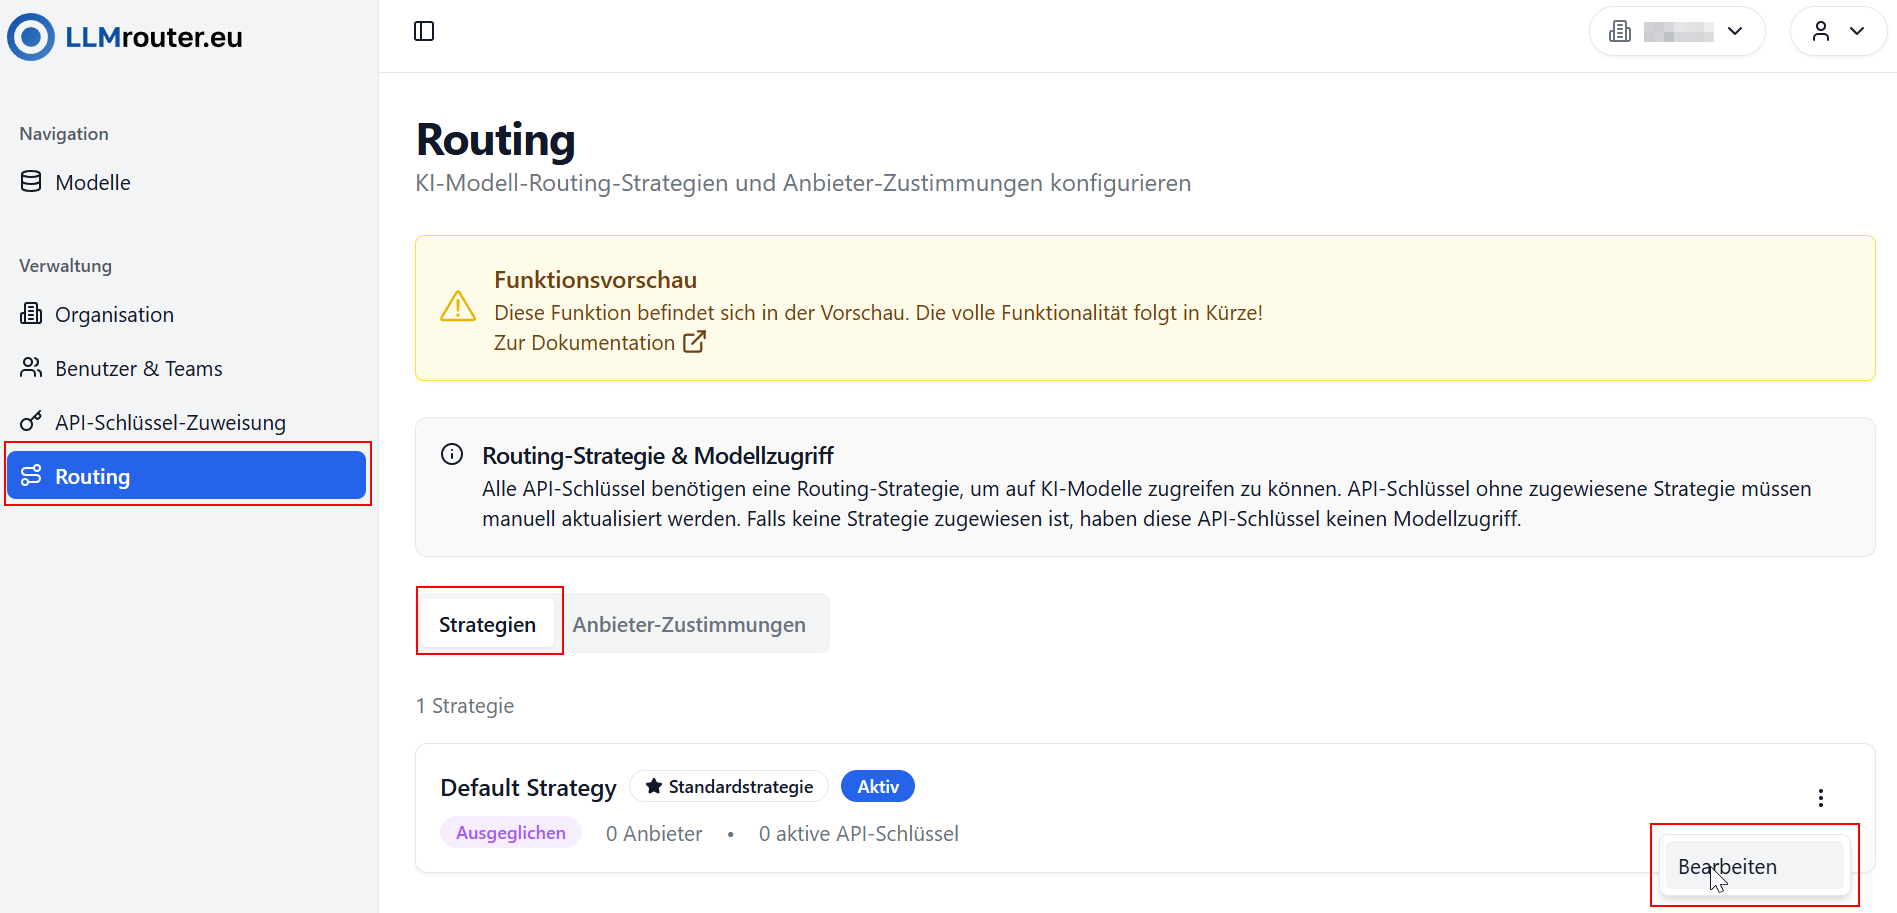Click the LLMrouter.eu logo
This screenshot has height=913, width=1897.
[x=123, y=36]
